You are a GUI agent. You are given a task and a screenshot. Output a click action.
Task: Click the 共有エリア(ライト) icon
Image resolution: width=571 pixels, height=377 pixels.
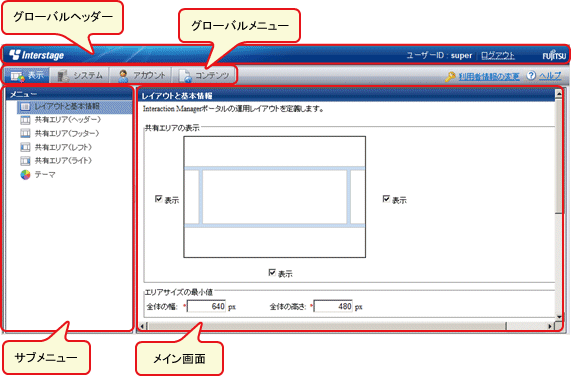25,161
